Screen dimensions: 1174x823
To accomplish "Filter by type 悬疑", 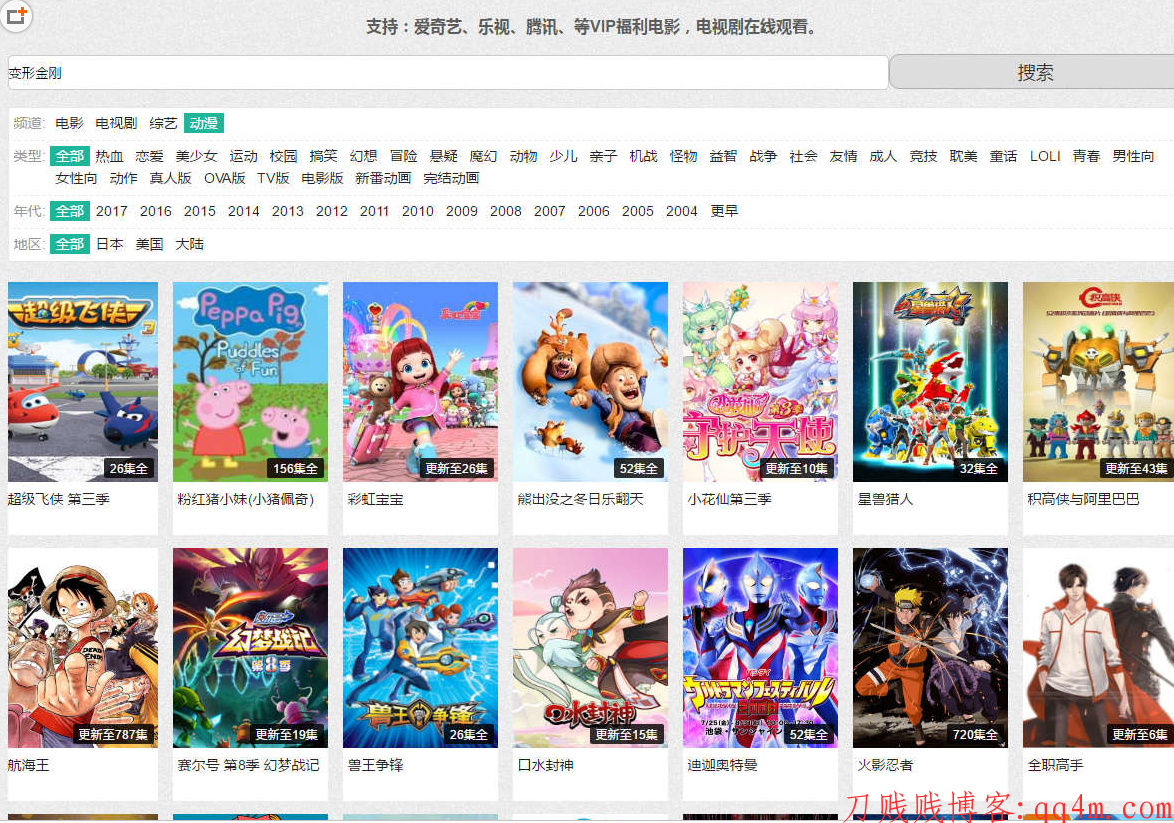I will point(443,156).
